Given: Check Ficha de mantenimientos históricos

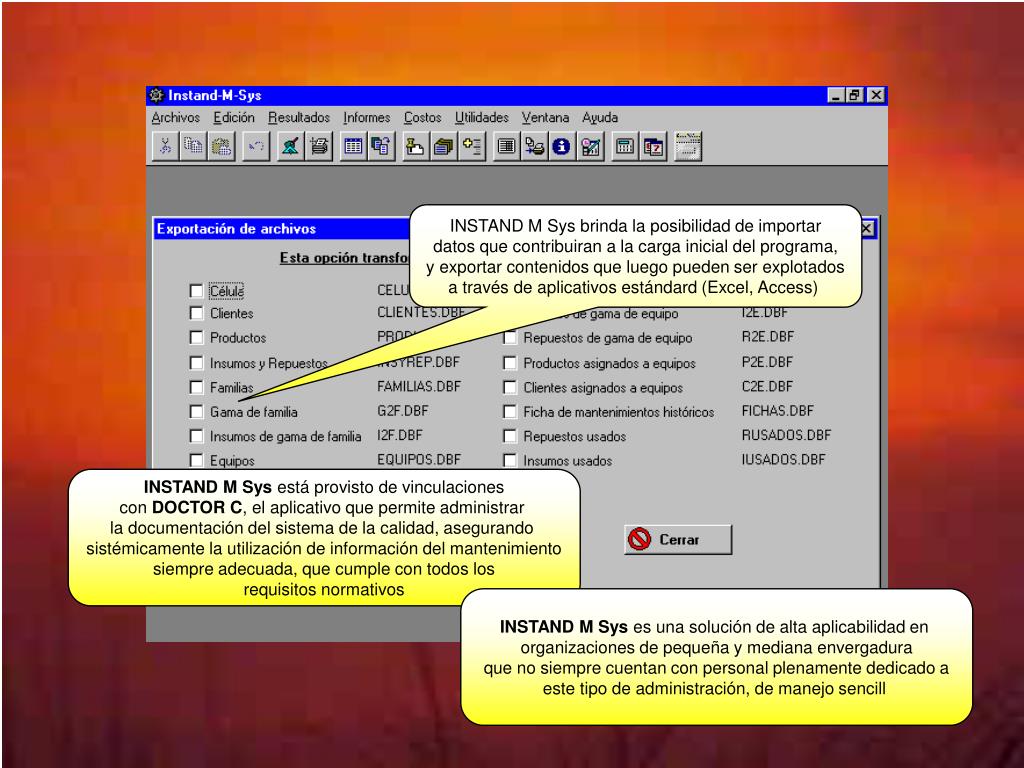Looking at the screenshot, I should click(x=509, y=412).
